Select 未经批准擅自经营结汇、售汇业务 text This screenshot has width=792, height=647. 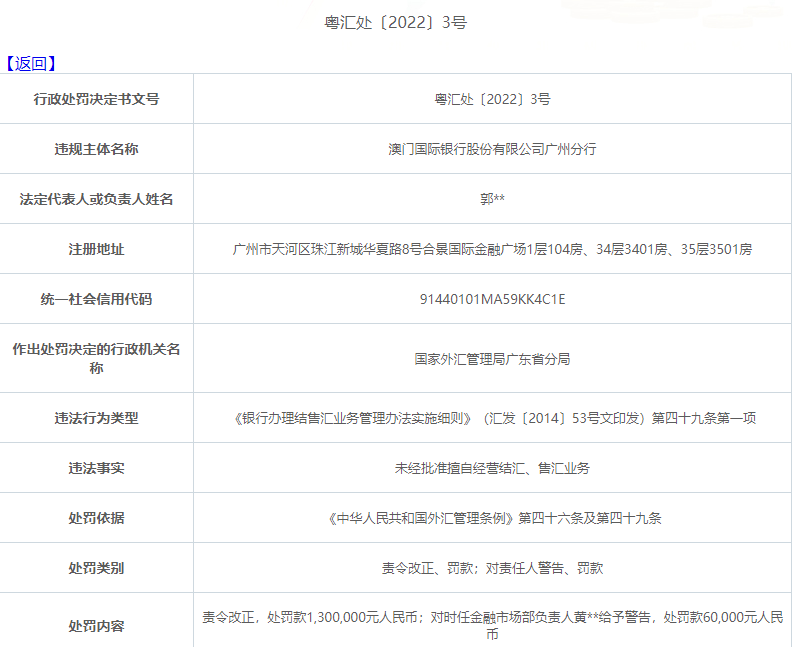pos(492,468)
